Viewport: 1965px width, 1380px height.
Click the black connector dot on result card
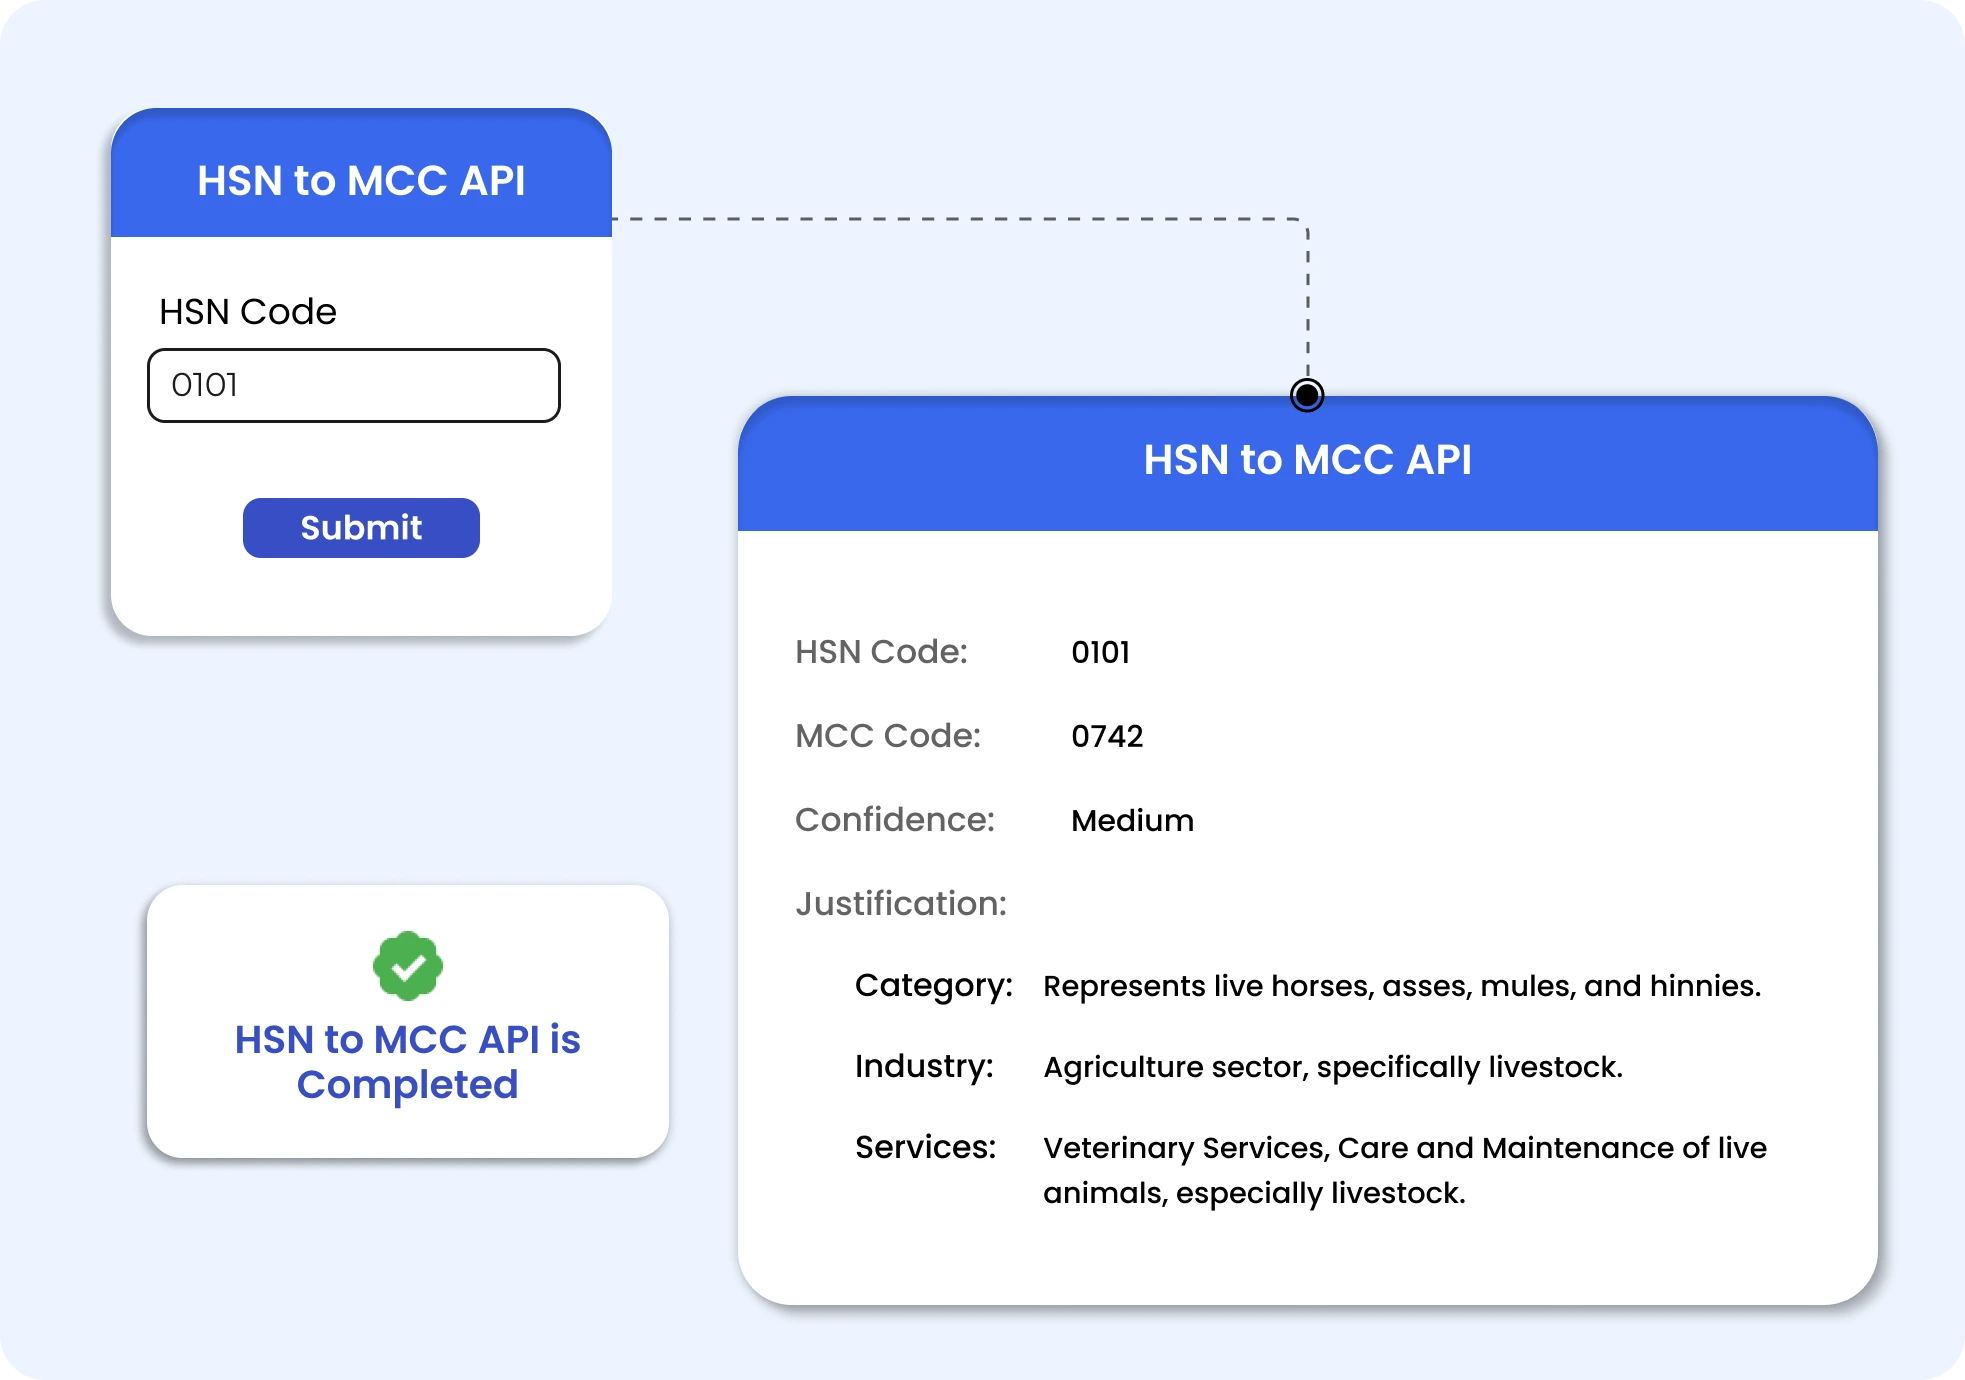(x=1307, y=395)
